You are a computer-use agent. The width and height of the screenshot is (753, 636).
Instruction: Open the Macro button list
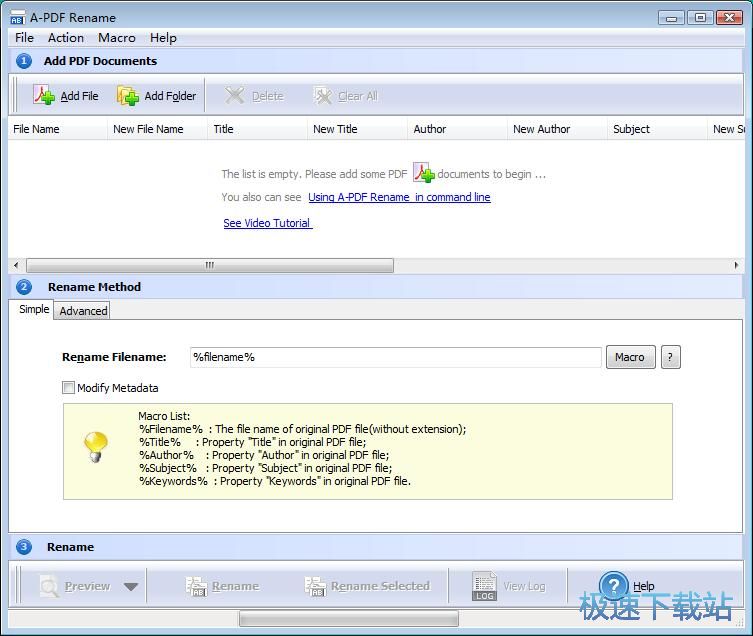[629, 357]
